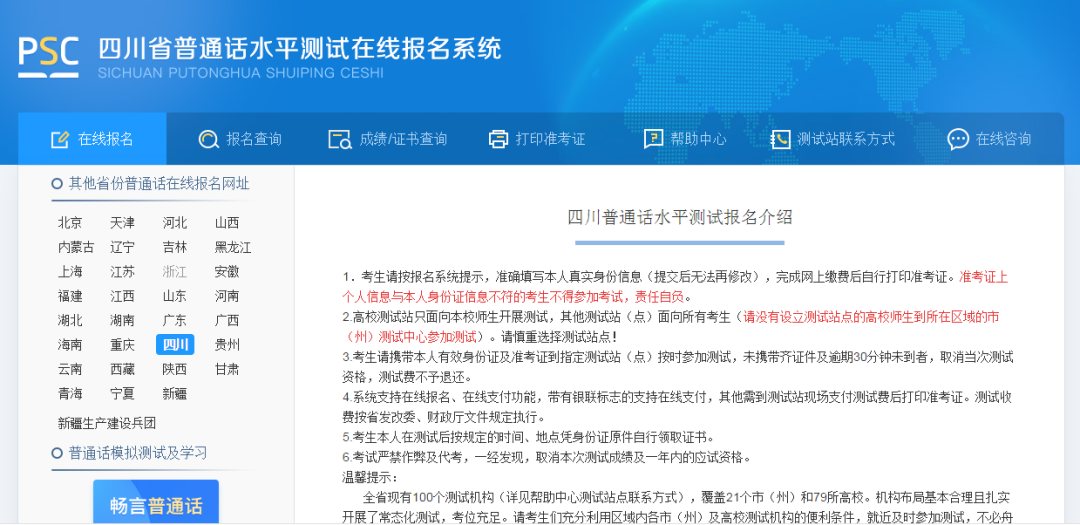1080x525 pixels.
Task: Select 山东 province link
Action: [175, 296]
